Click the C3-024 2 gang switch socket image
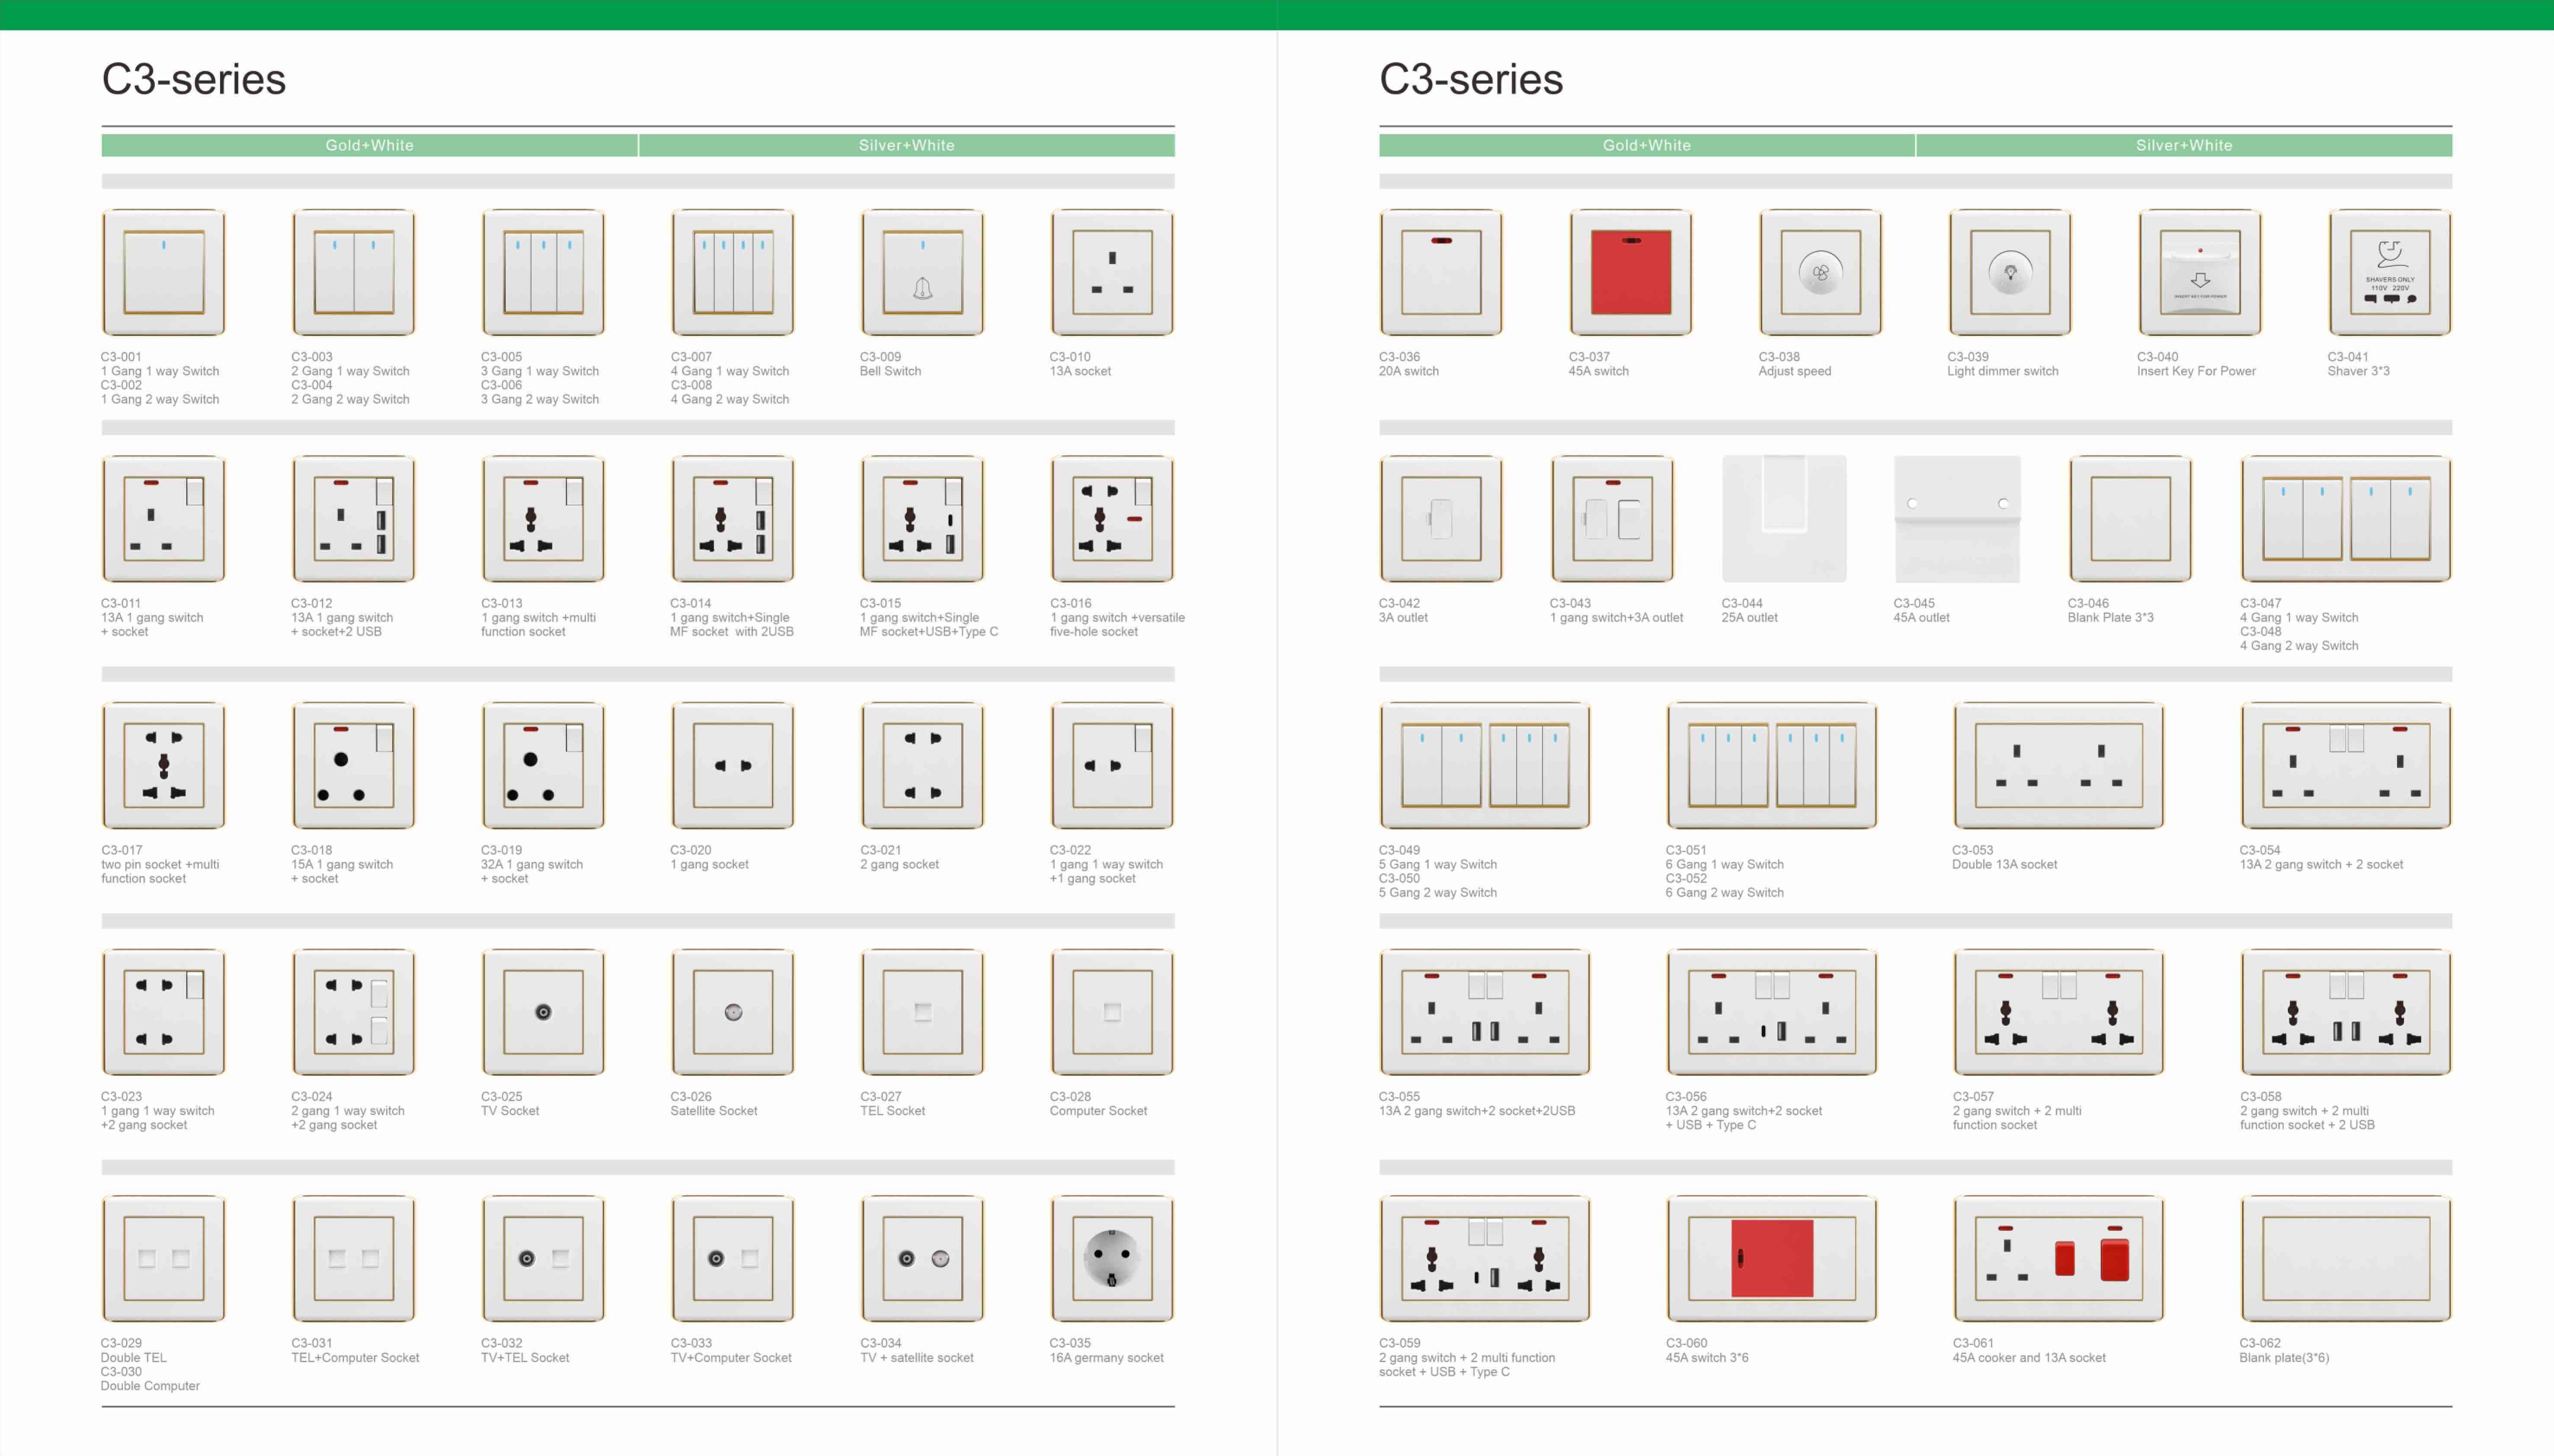The height and width of the screenshot is (1456, 2554). 353,1012
